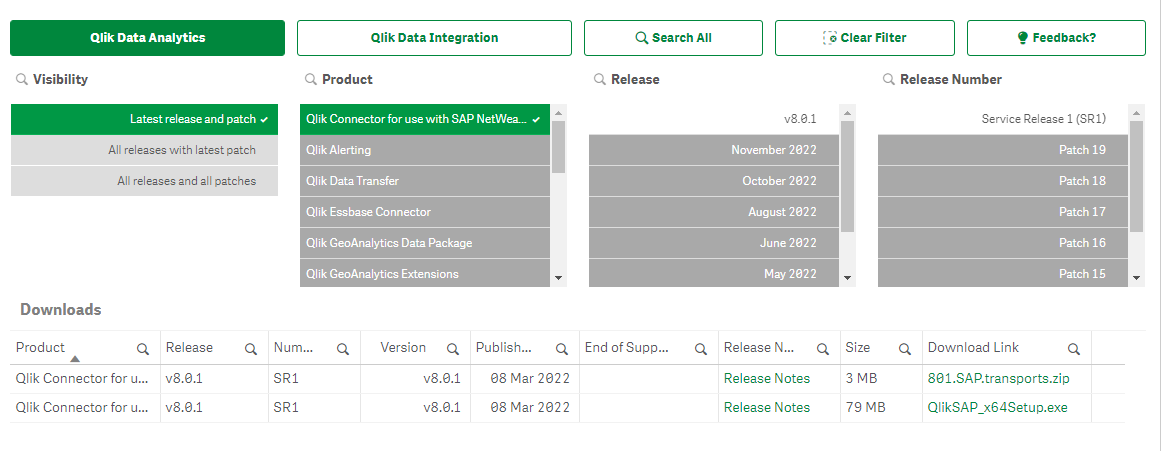This screenshot has width=1161, height=451.
Task: Download the QlikSAP_x64Setup.exe file
Action: tap(981, 408)
